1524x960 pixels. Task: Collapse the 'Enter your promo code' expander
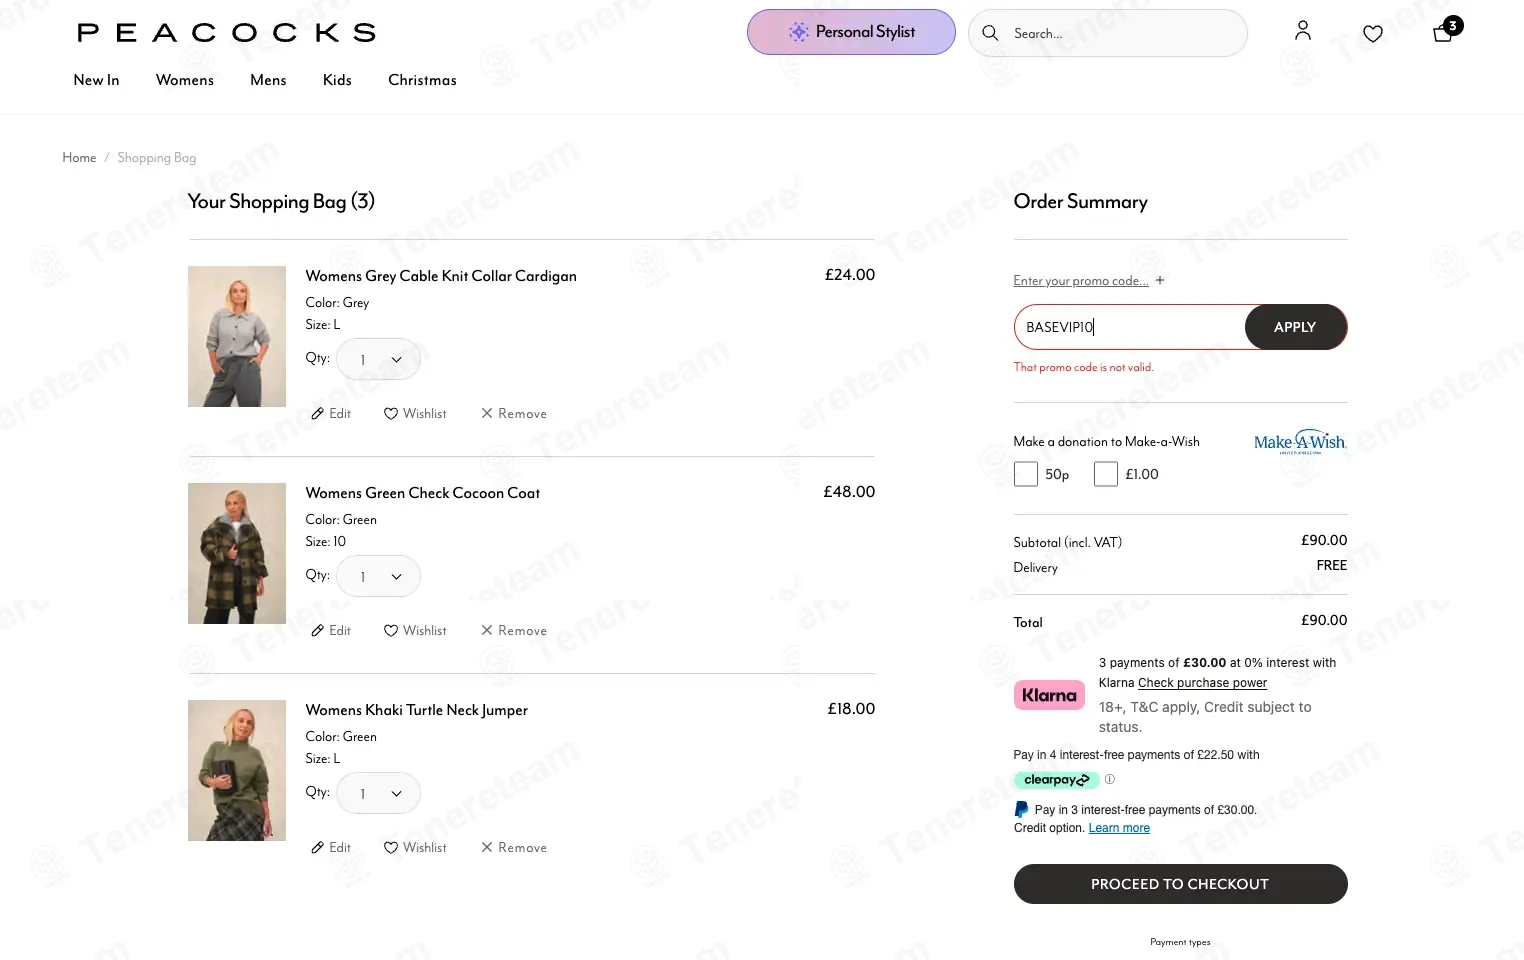pos(1089,281)
